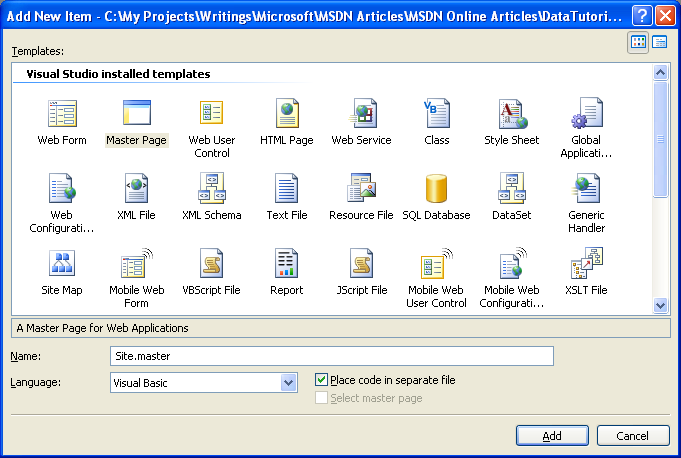Uncheck Place code in separate file
The height and width of the screenshot is (458, 681).
pos(321,380)
